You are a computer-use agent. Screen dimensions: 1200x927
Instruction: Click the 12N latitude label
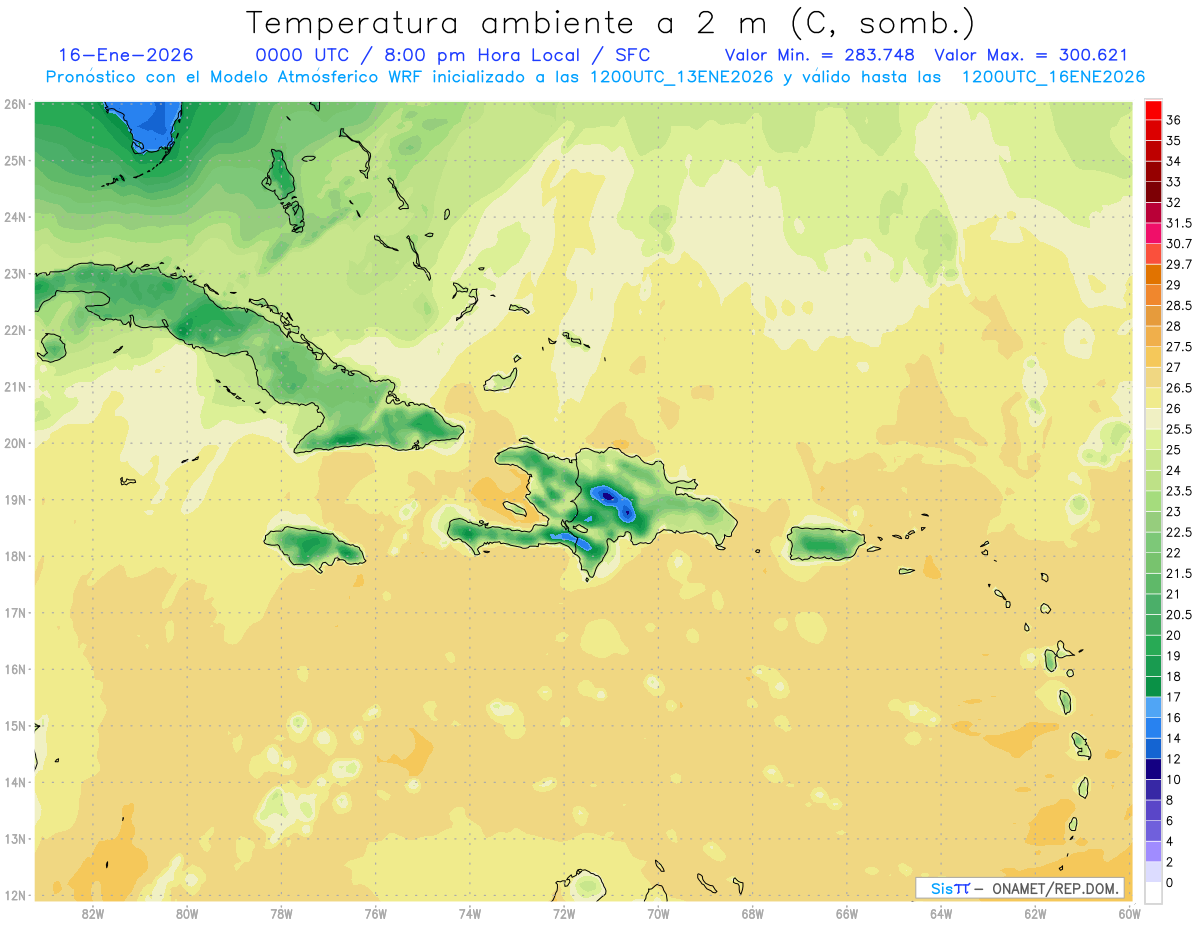pos(14,895)
